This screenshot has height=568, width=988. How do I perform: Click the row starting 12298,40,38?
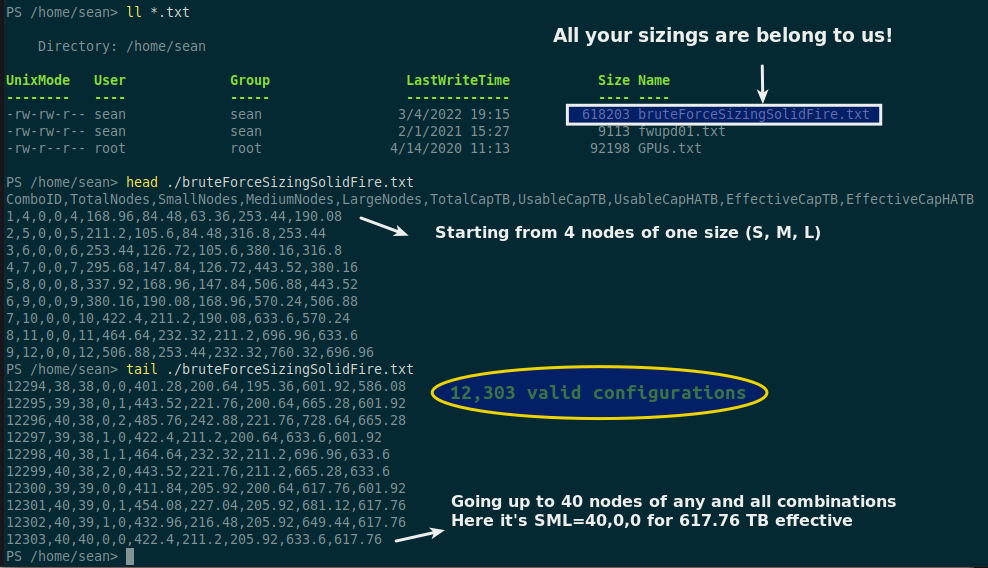198,455
